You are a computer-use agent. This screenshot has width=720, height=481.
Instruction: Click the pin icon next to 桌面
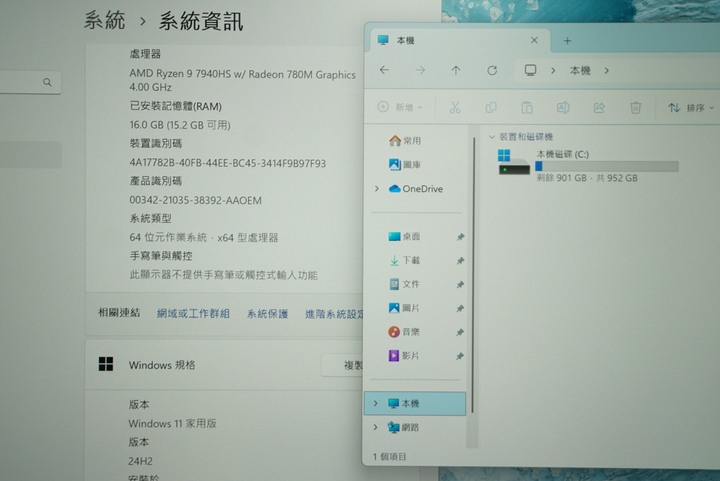point(460,237)
